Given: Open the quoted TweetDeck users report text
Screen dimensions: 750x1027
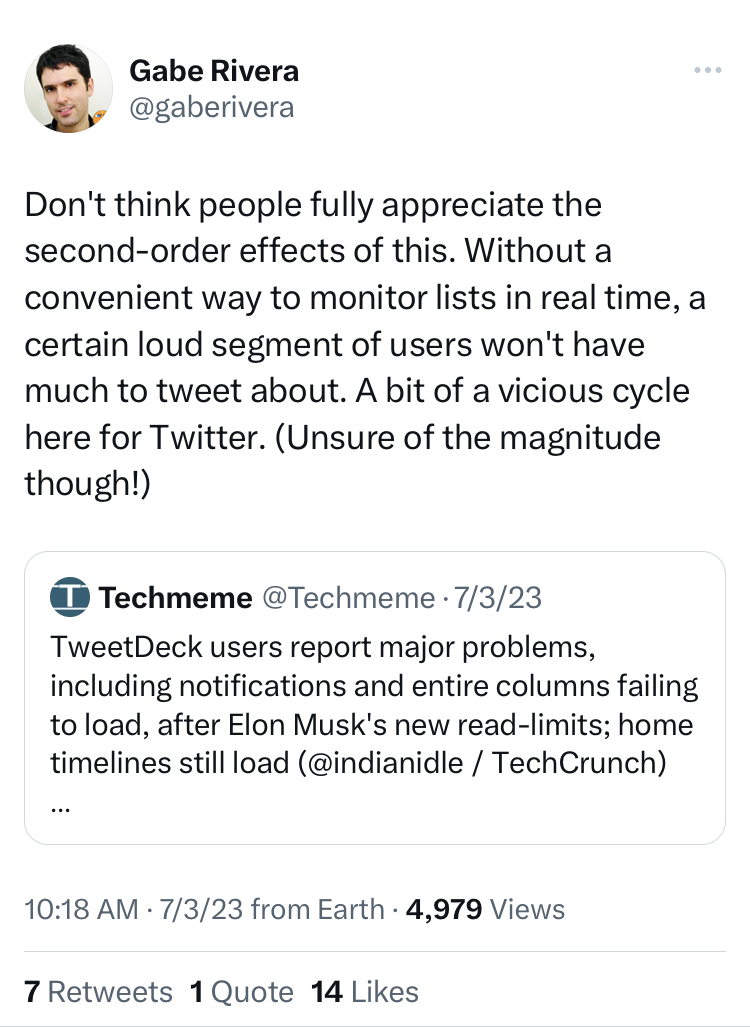Looking at the screenshot, I should pyautogui.click(x=322, y=649).
